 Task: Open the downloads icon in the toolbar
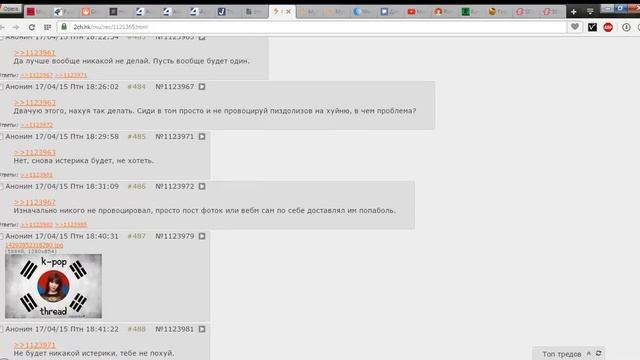(x=626, y=27)
